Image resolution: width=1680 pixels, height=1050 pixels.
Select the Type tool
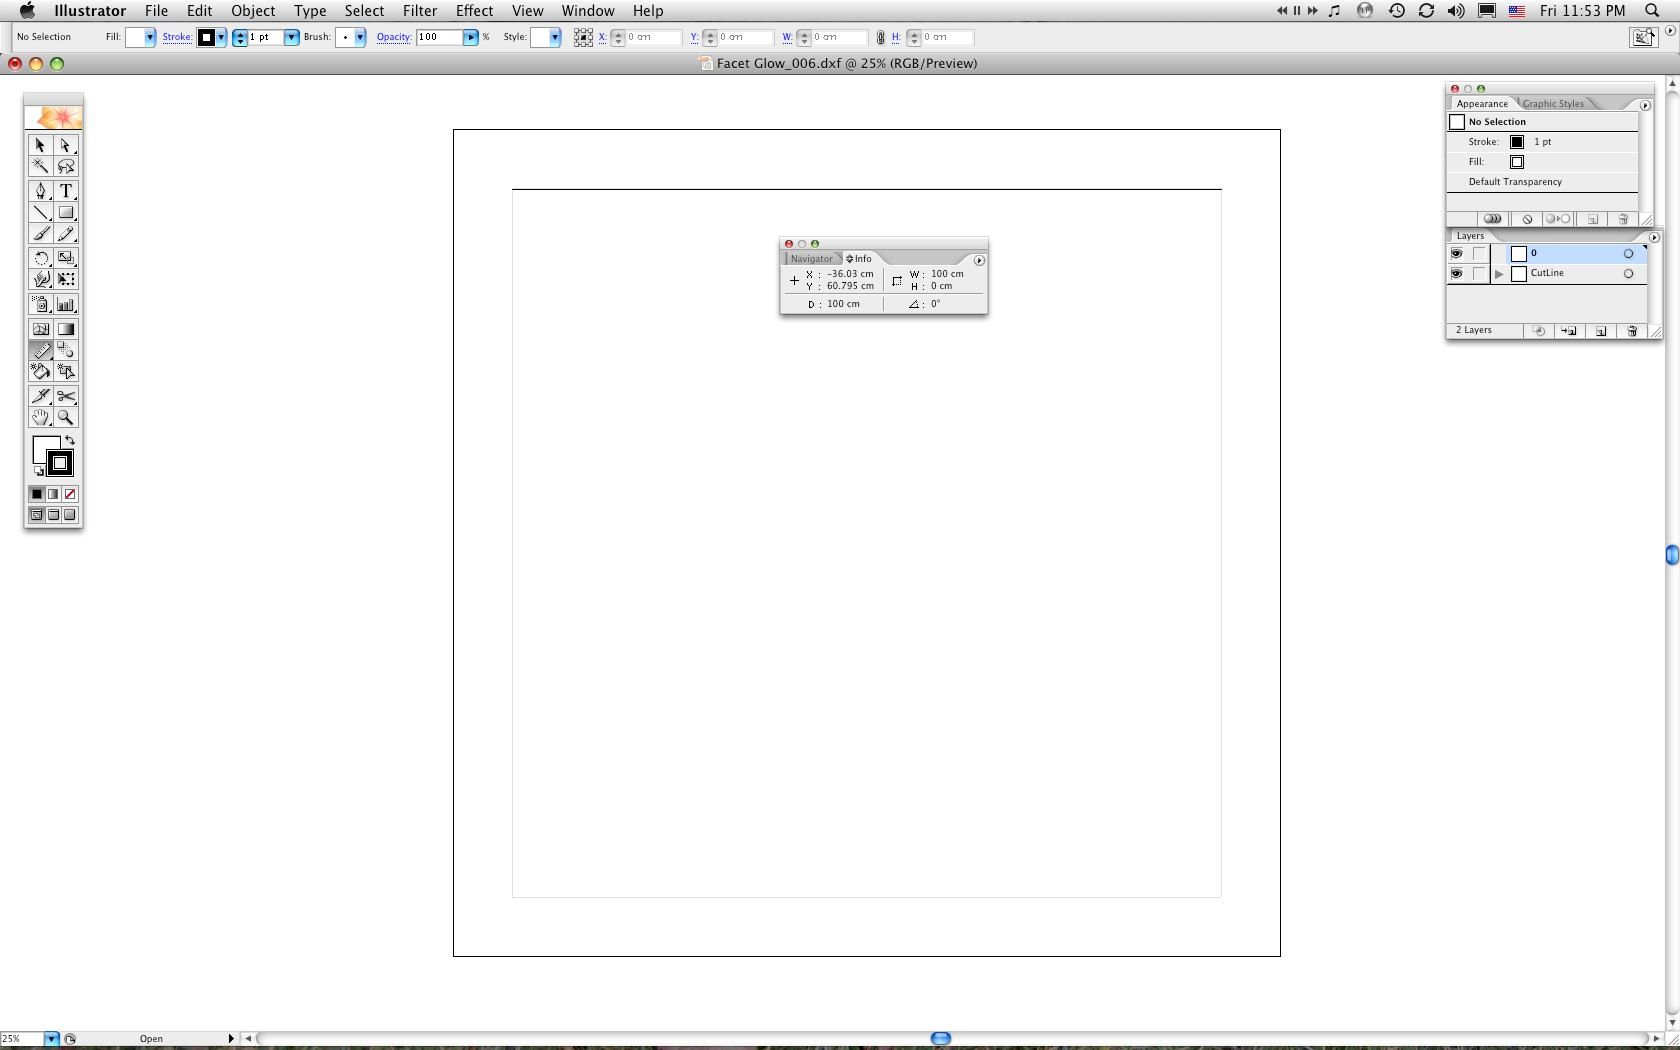coord(66,191)
